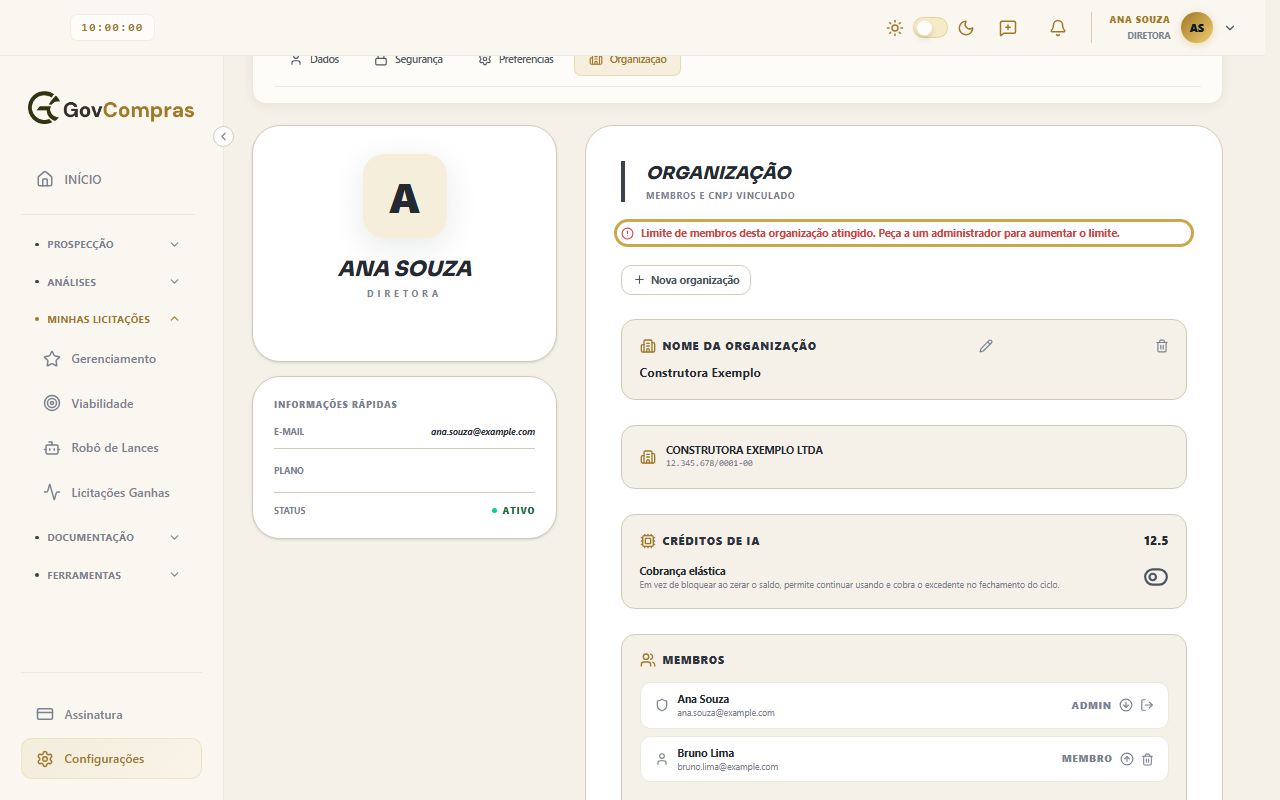
Task: Open the user profile dropdown arrow
Action: 1230,28
